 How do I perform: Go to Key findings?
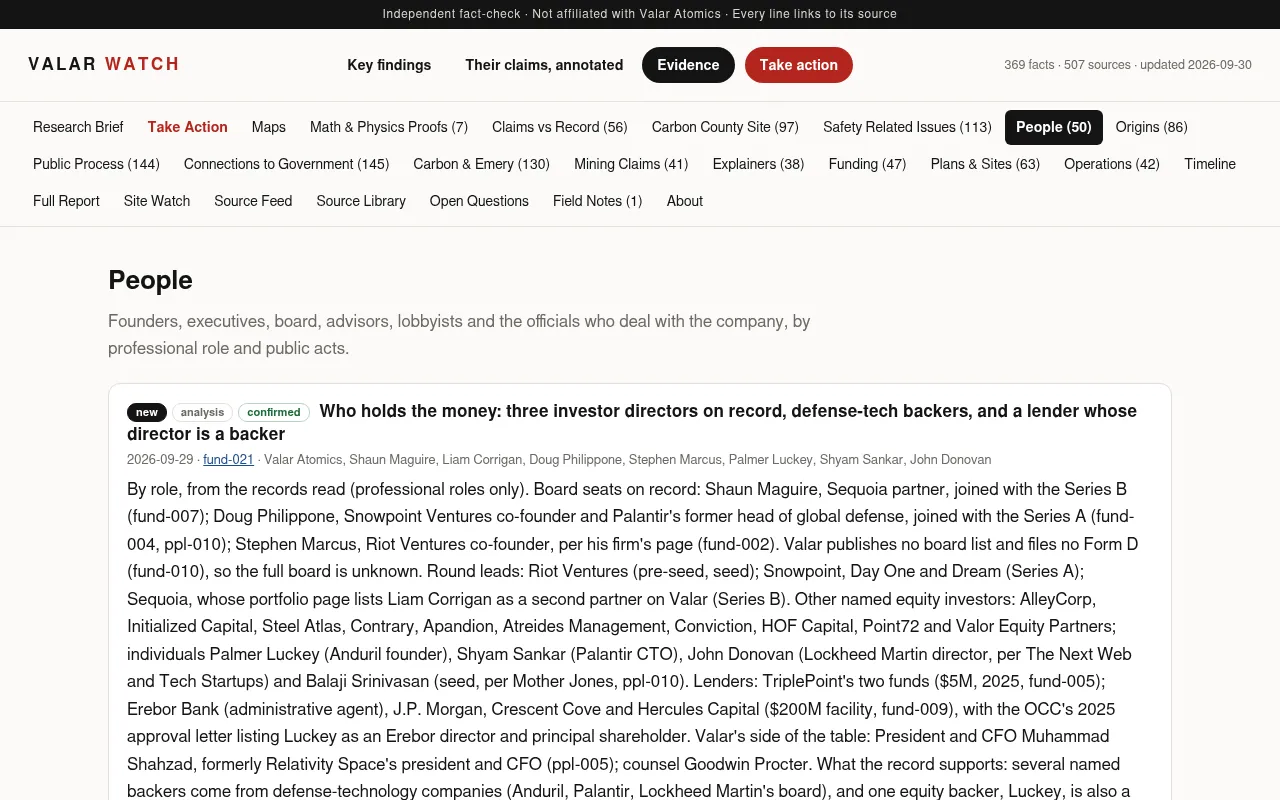coord(389,65)
